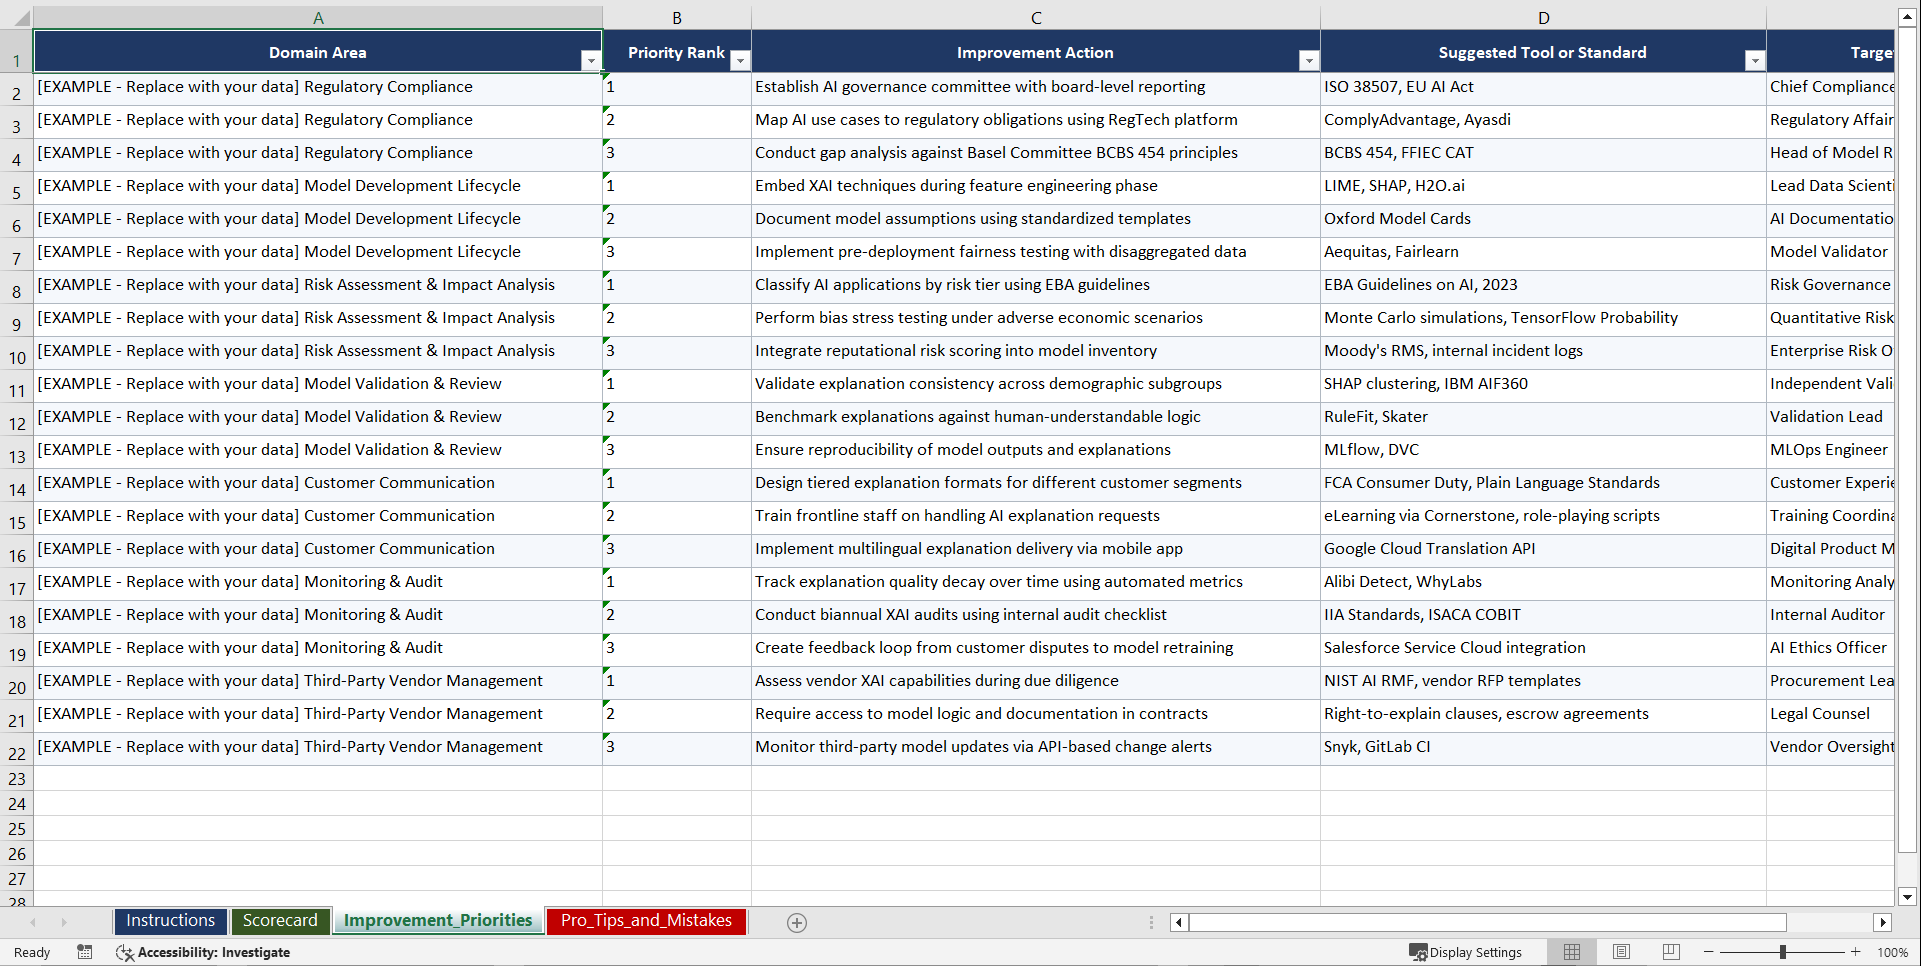Open the Suggested Tool or Standard filter dropdown
Screen dimensions: 1921x966
[x=1755, y=60]
